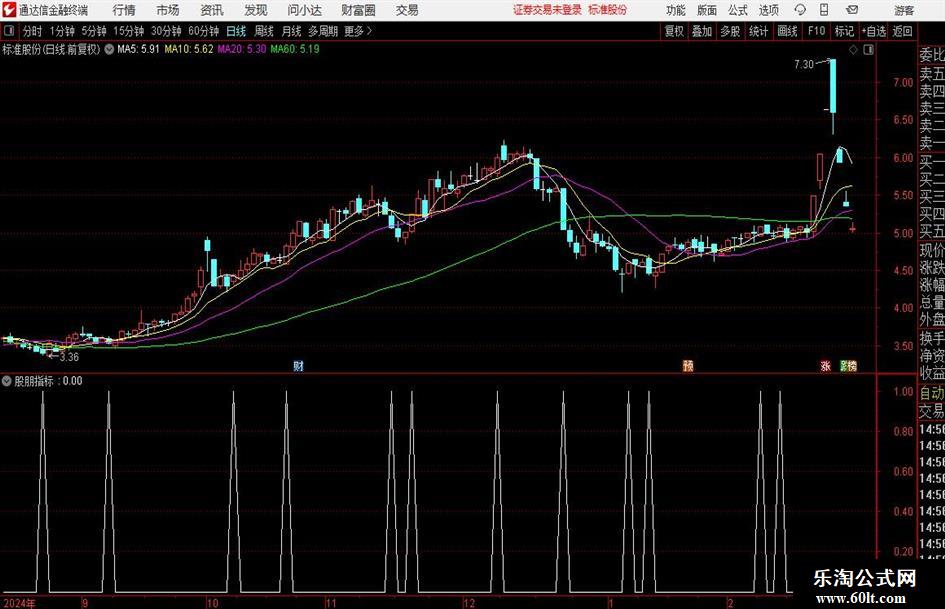Click the 标准股份 stock name link

point(608,10)
